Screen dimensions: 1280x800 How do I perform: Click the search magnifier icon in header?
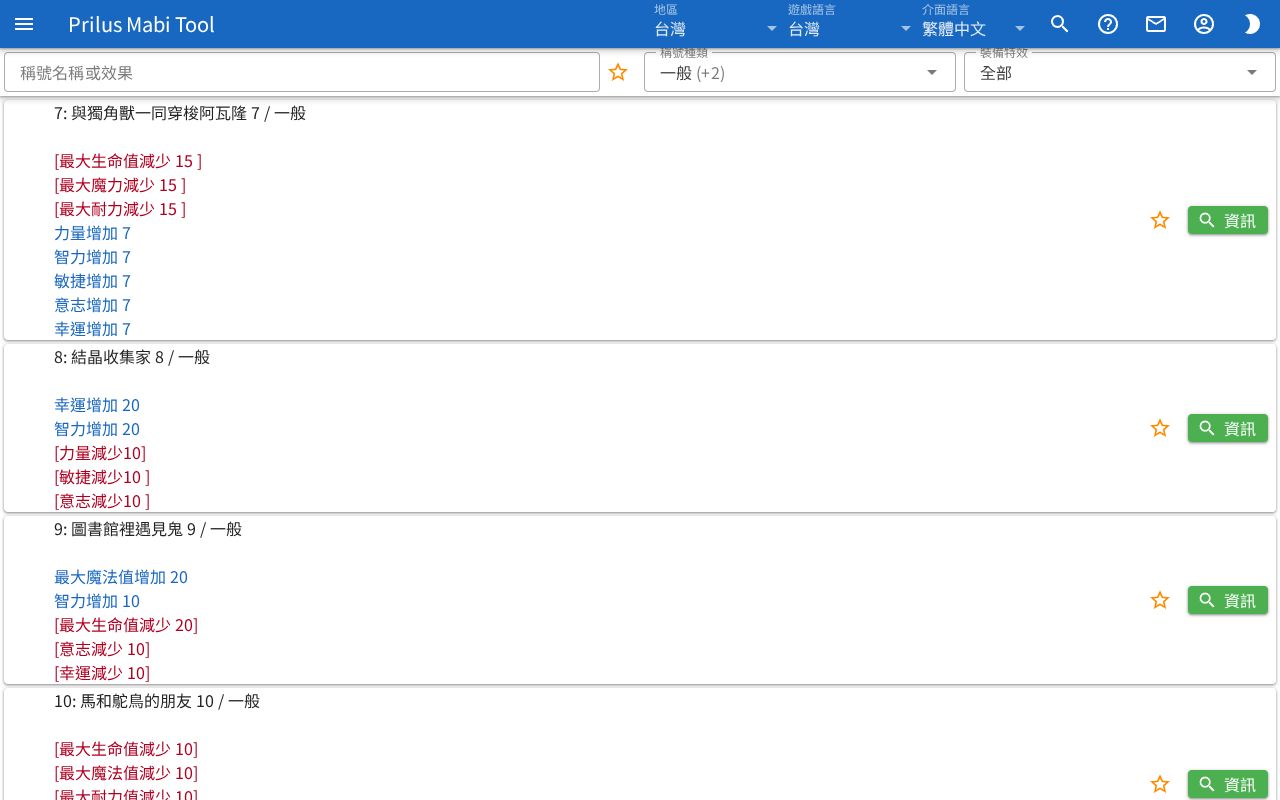point(1060,24)
